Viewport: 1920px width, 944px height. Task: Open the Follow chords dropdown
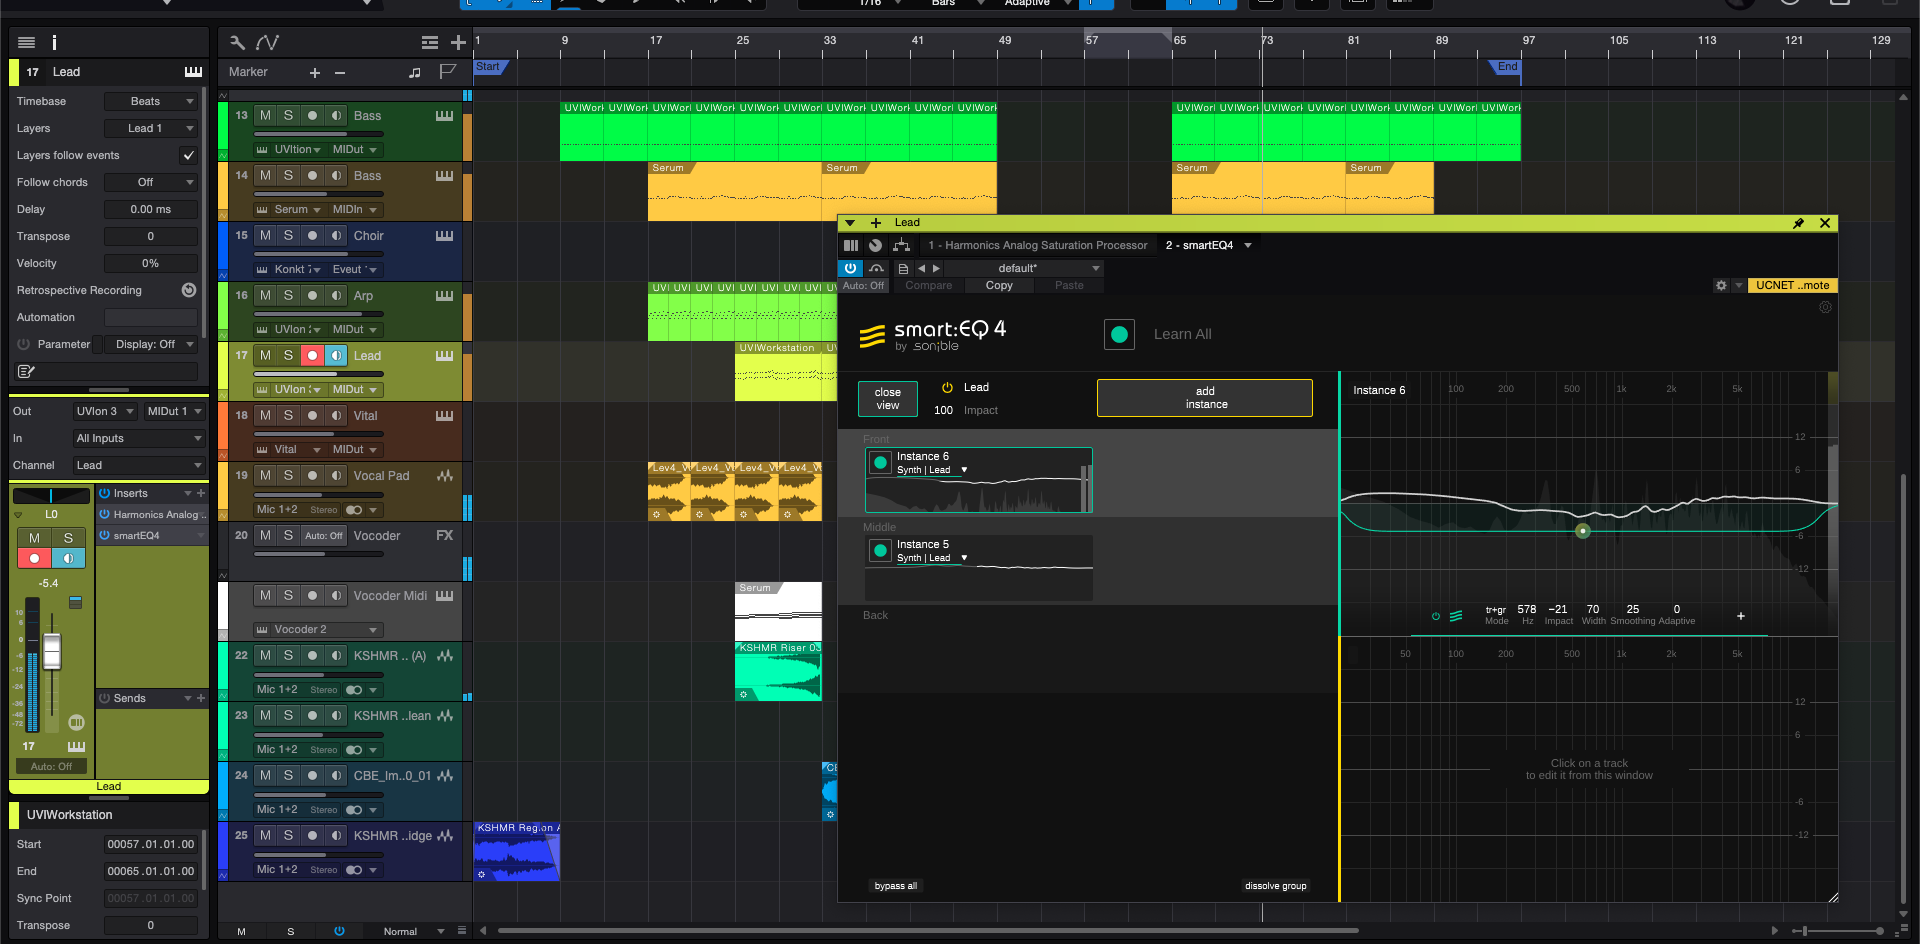coord(151,182)
